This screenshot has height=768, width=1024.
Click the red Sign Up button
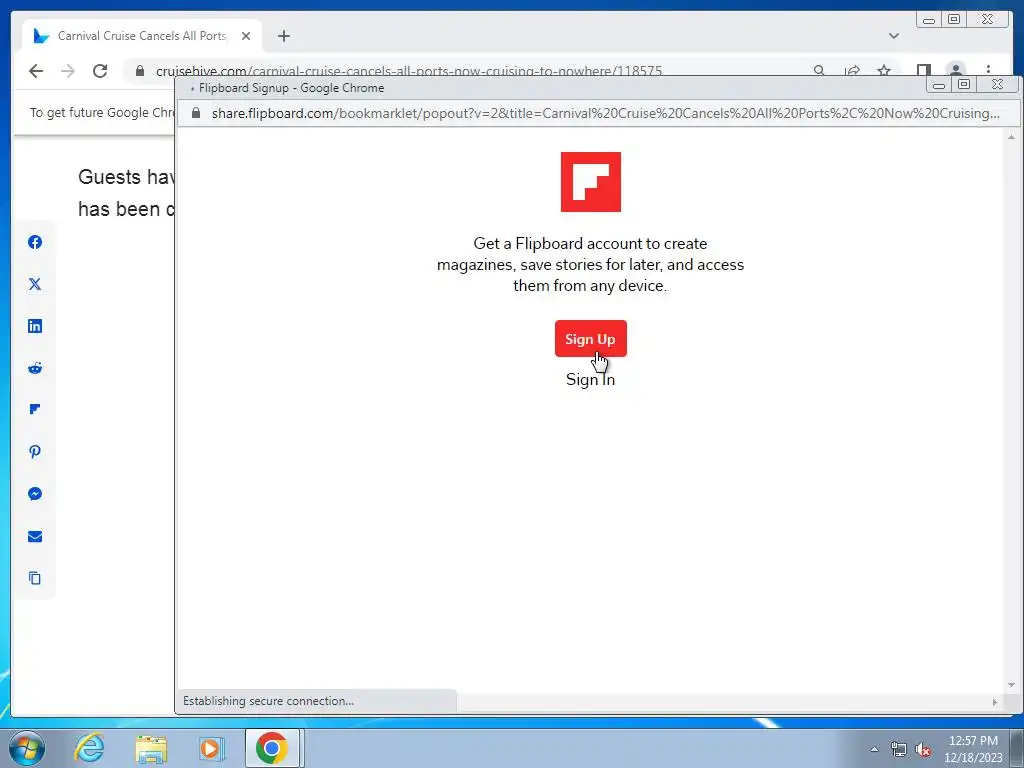(x=590, y=338)
